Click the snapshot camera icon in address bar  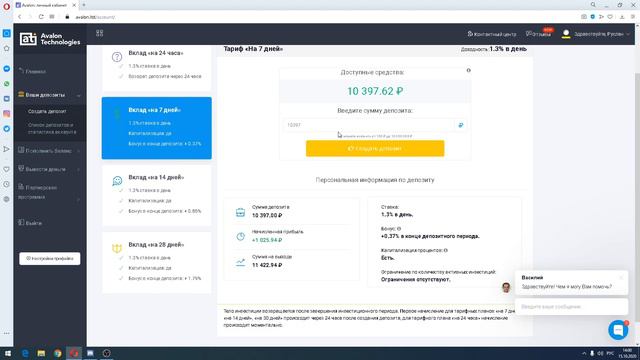click(584, 17)
